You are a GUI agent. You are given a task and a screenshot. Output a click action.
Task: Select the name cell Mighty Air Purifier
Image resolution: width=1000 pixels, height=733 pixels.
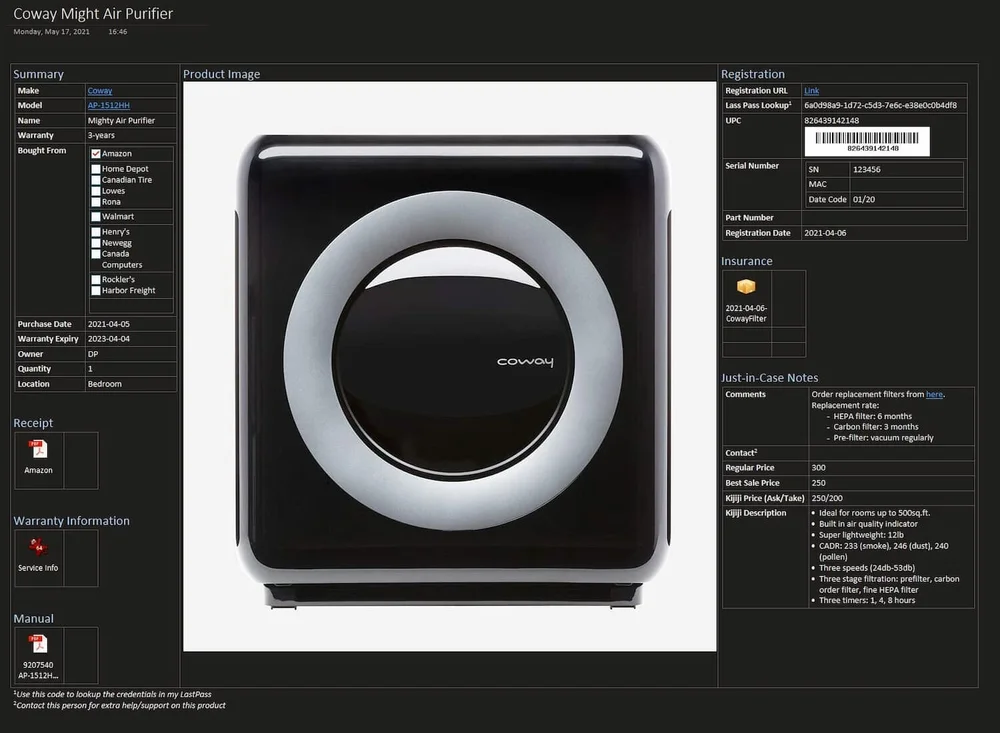(x=121, y=121)
